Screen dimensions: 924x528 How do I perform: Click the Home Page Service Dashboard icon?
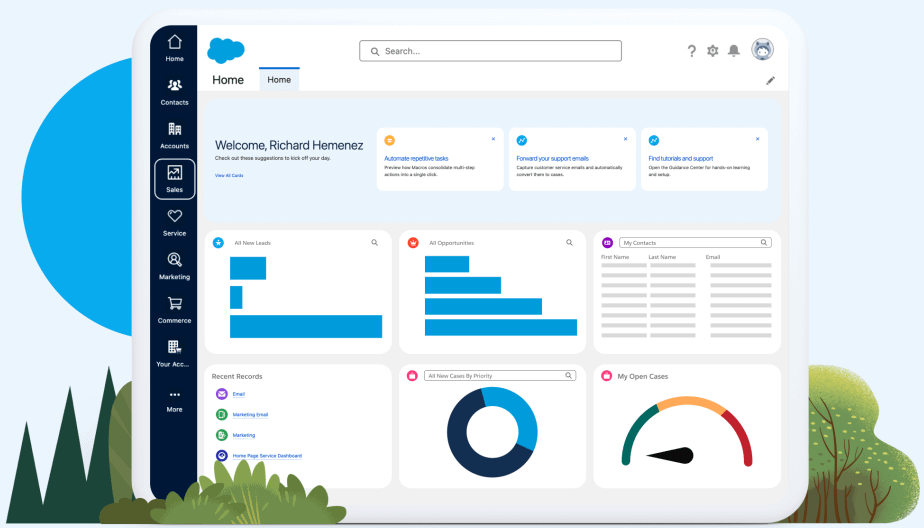pos(222,456)
